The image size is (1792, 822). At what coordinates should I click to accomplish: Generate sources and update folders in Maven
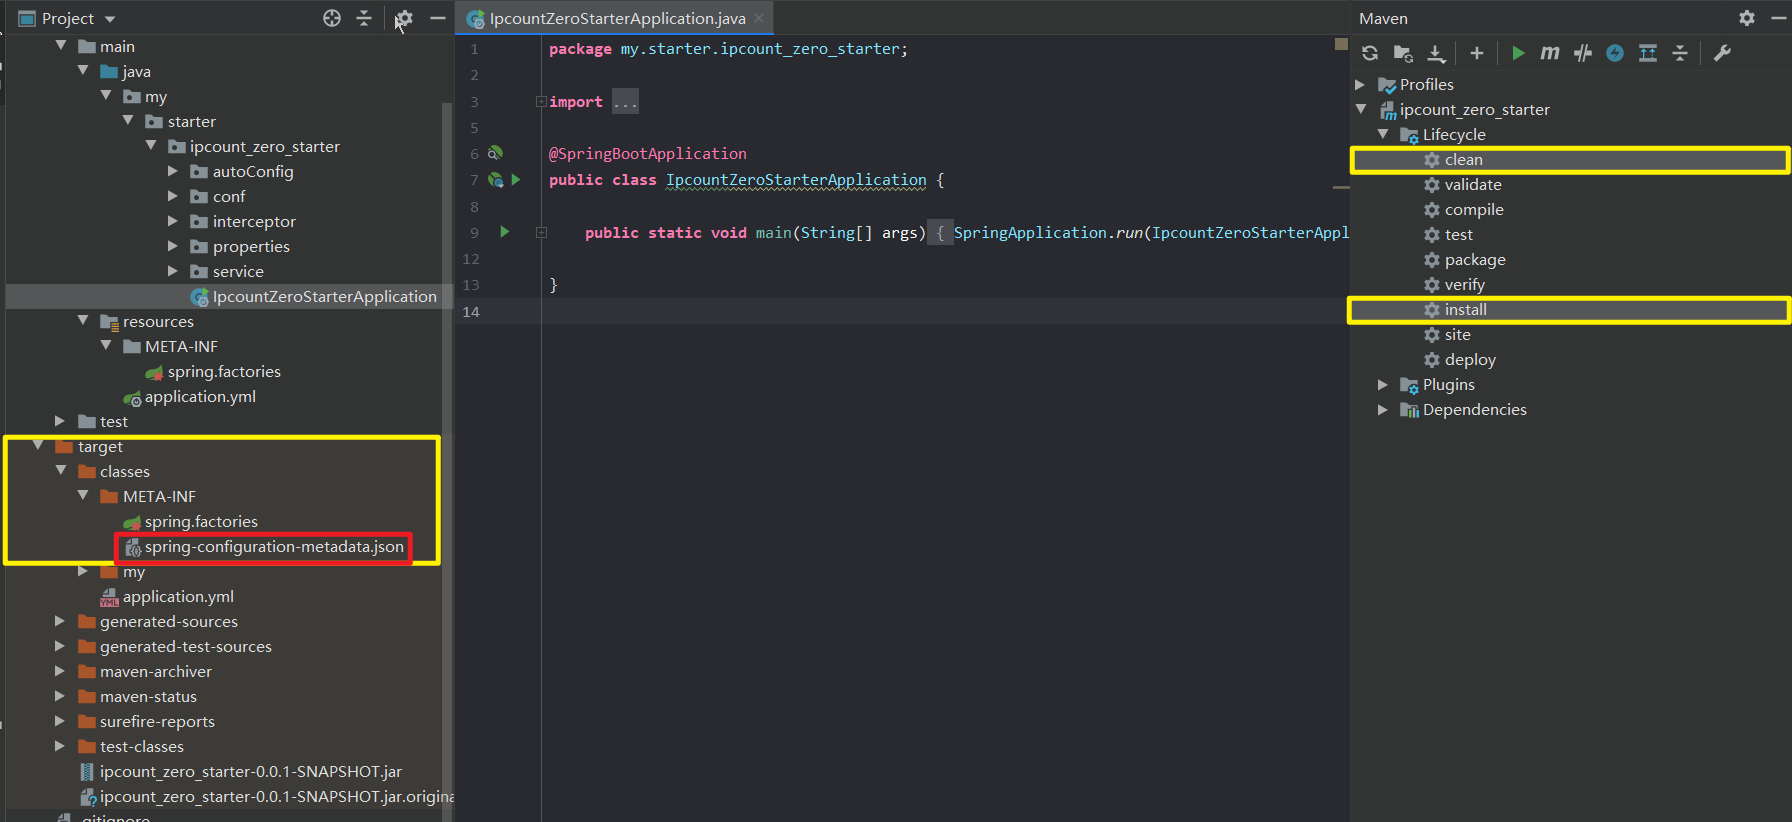click(1403, 53)
